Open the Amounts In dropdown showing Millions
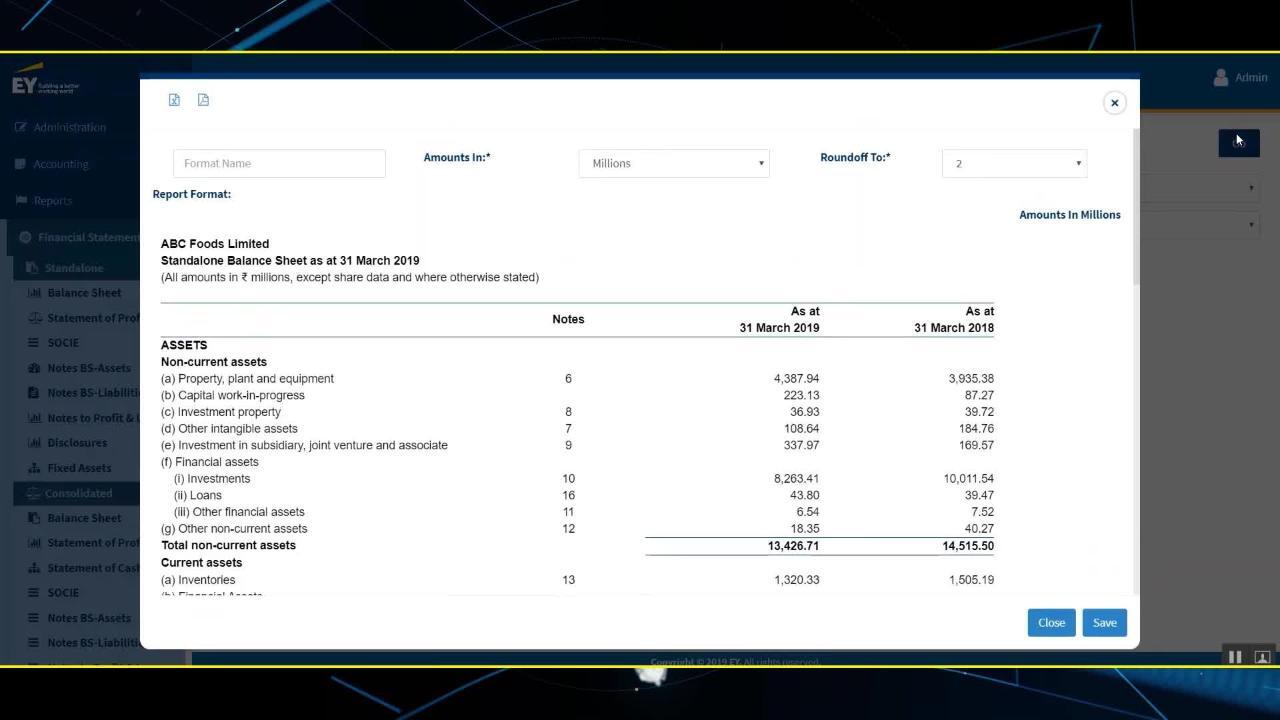Image resolution: width=1280 pixels, height=720 pixels. tap(673, 163)
